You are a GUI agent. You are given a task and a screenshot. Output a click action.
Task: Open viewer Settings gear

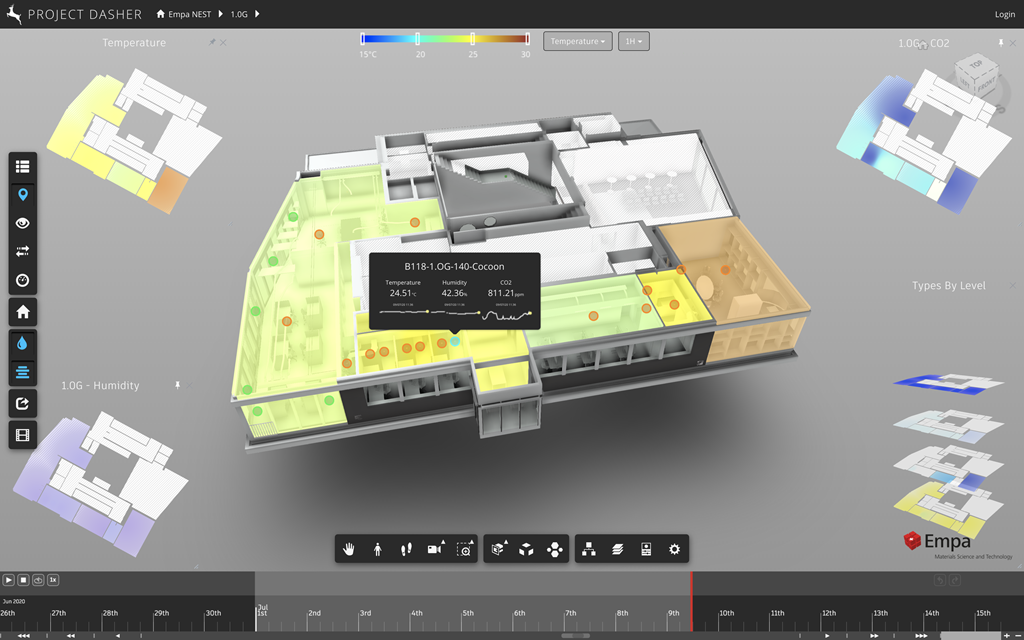tap(675, 549)
